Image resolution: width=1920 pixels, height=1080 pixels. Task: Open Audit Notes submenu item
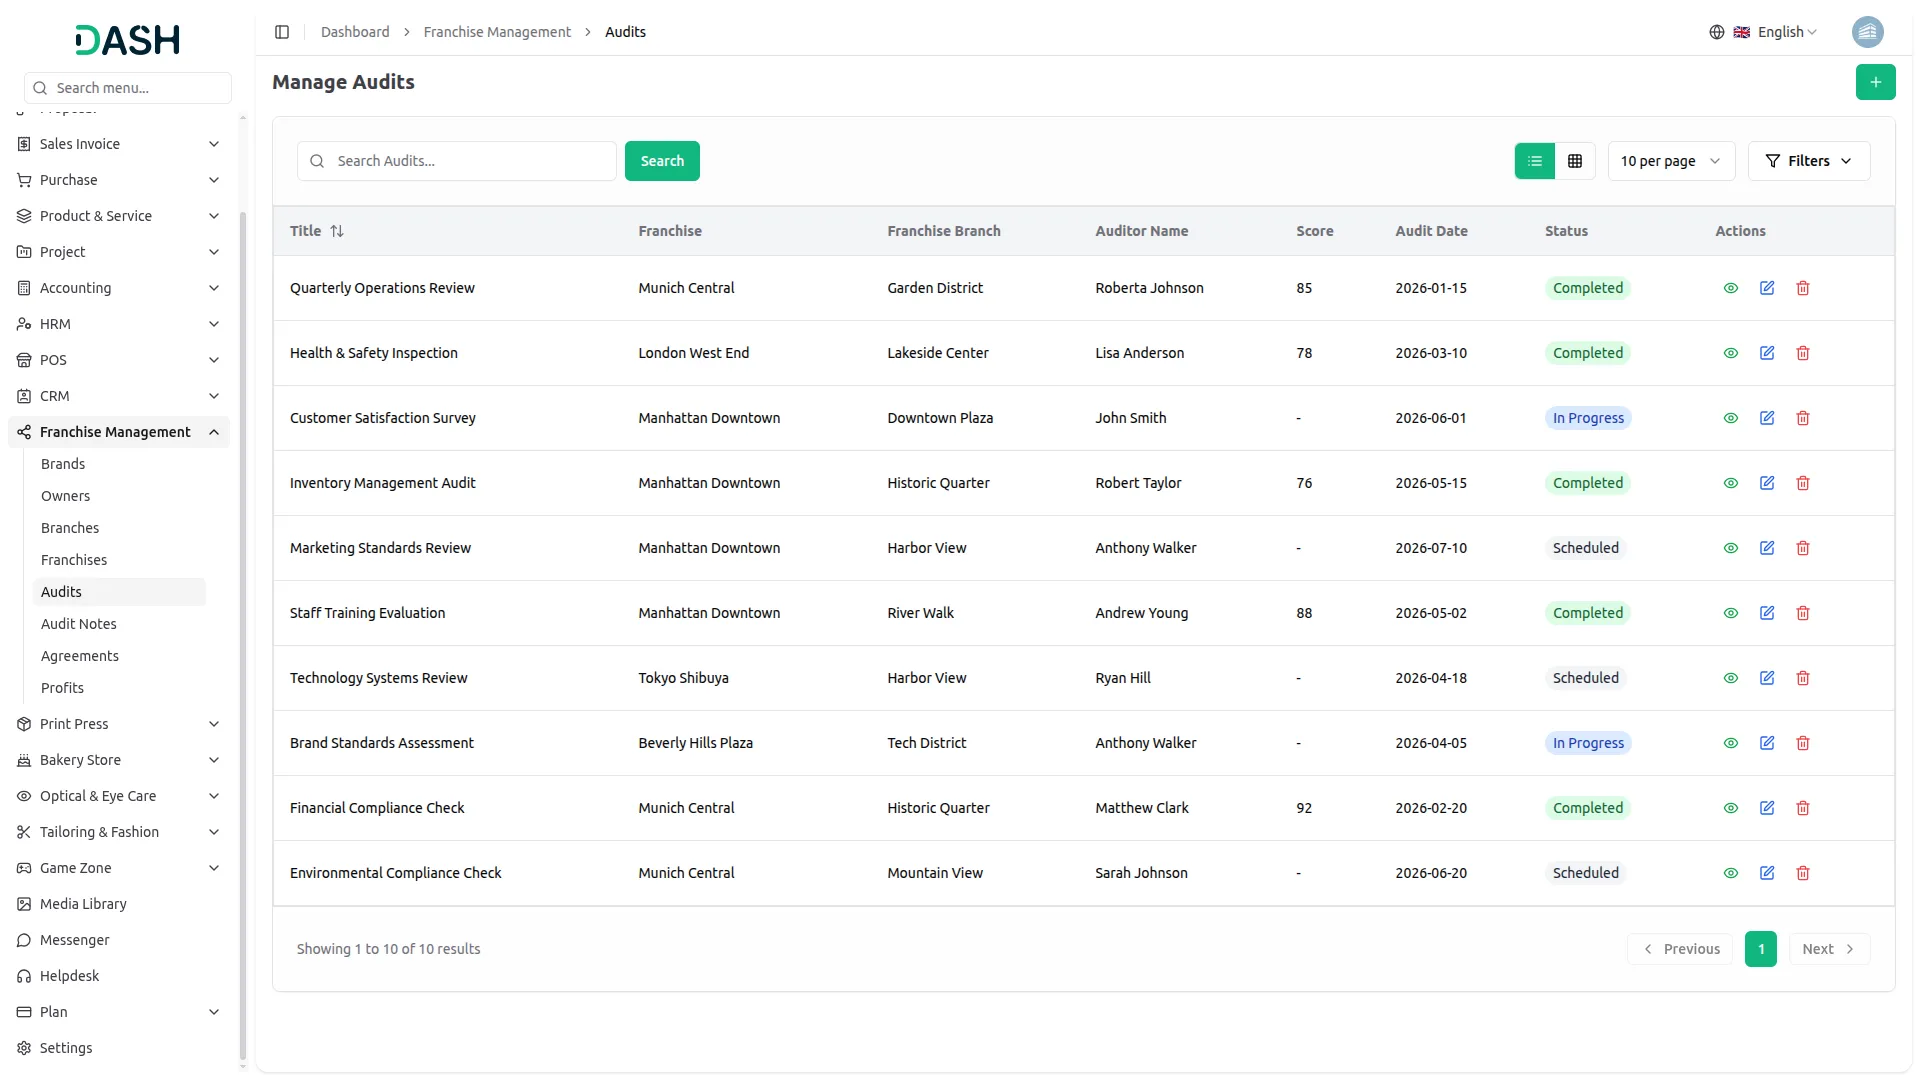[x=78, y=624]
